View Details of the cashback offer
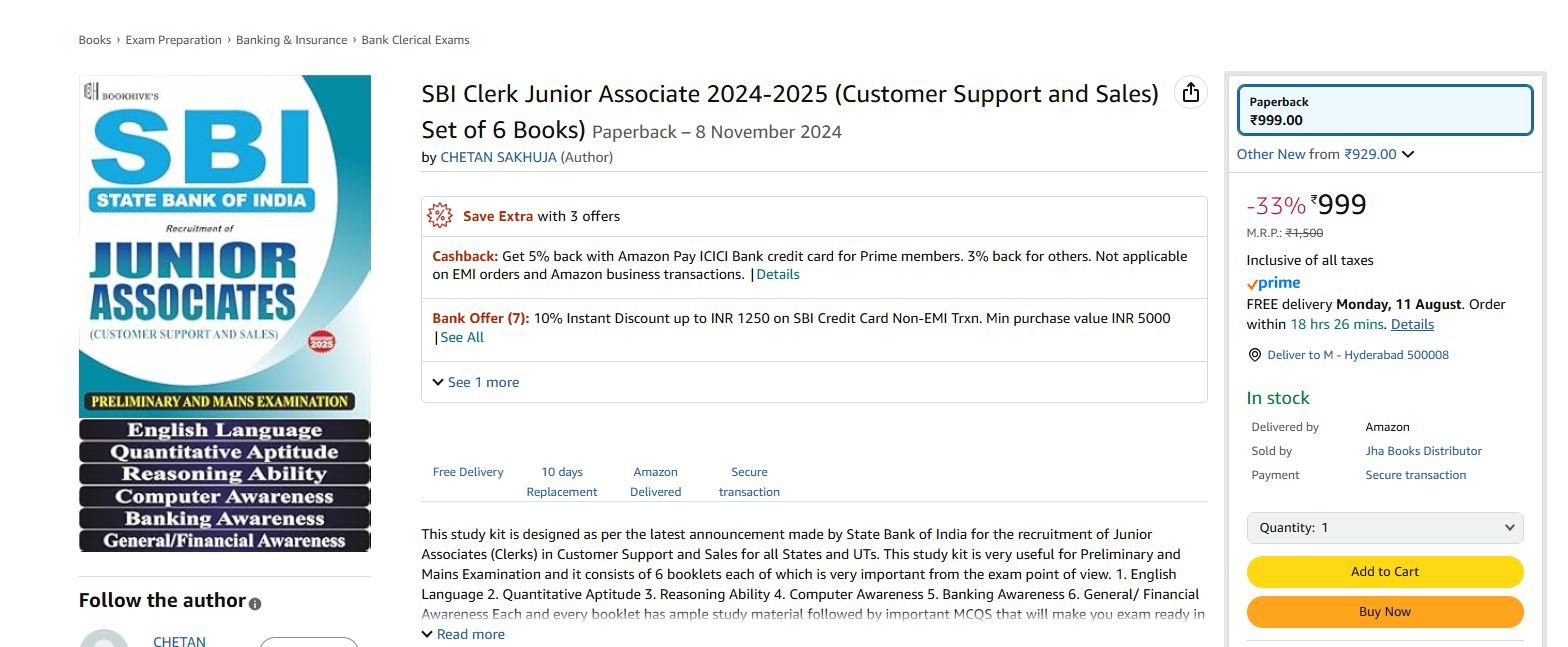Screen dimensions: 1568x647 point(778,274)
